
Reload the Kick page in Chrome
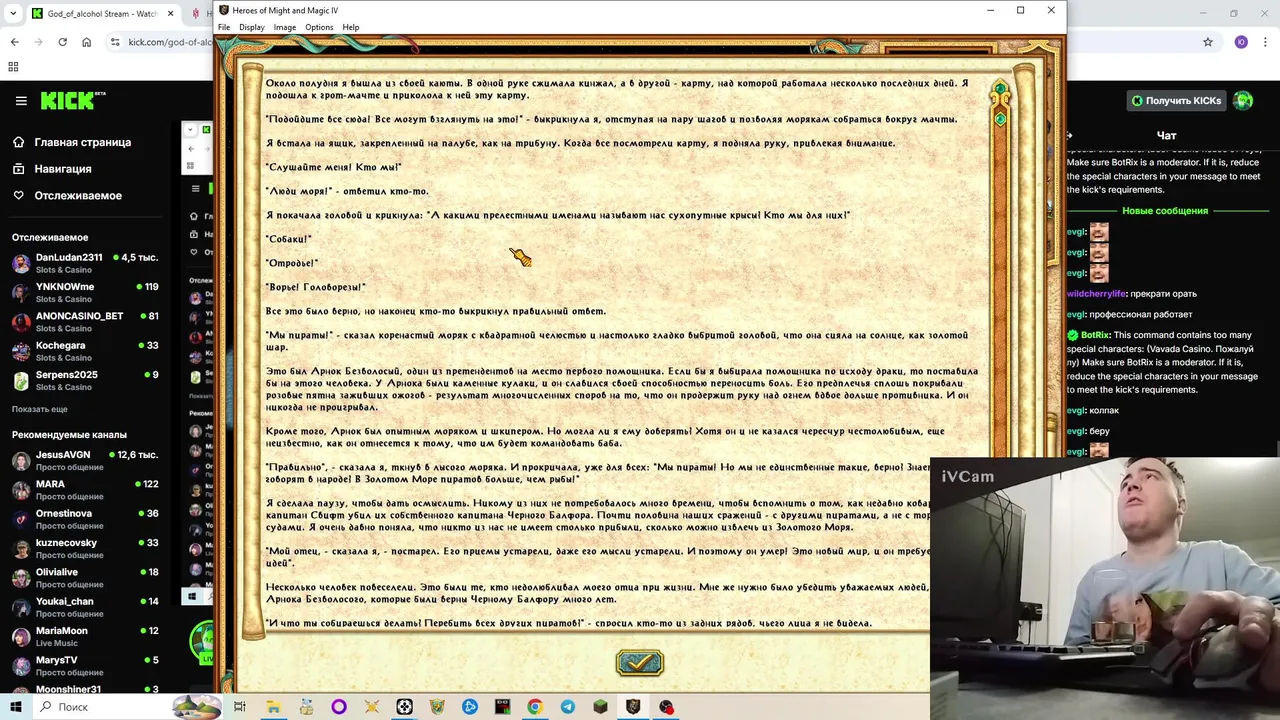tap(62, 42)
